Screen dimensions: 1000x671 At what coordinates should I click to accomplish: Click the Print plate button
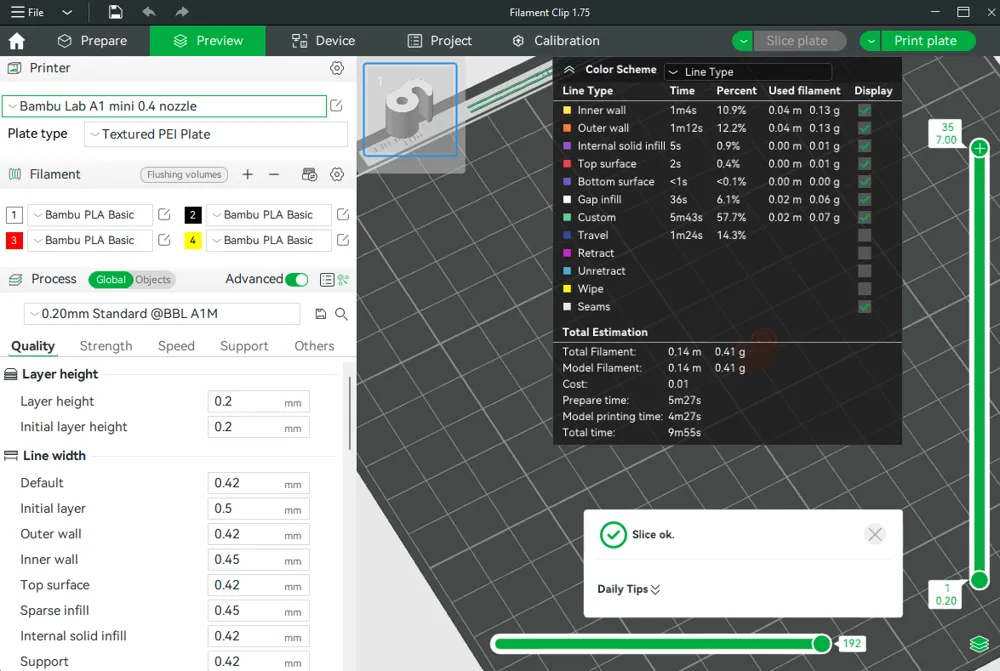928,41
